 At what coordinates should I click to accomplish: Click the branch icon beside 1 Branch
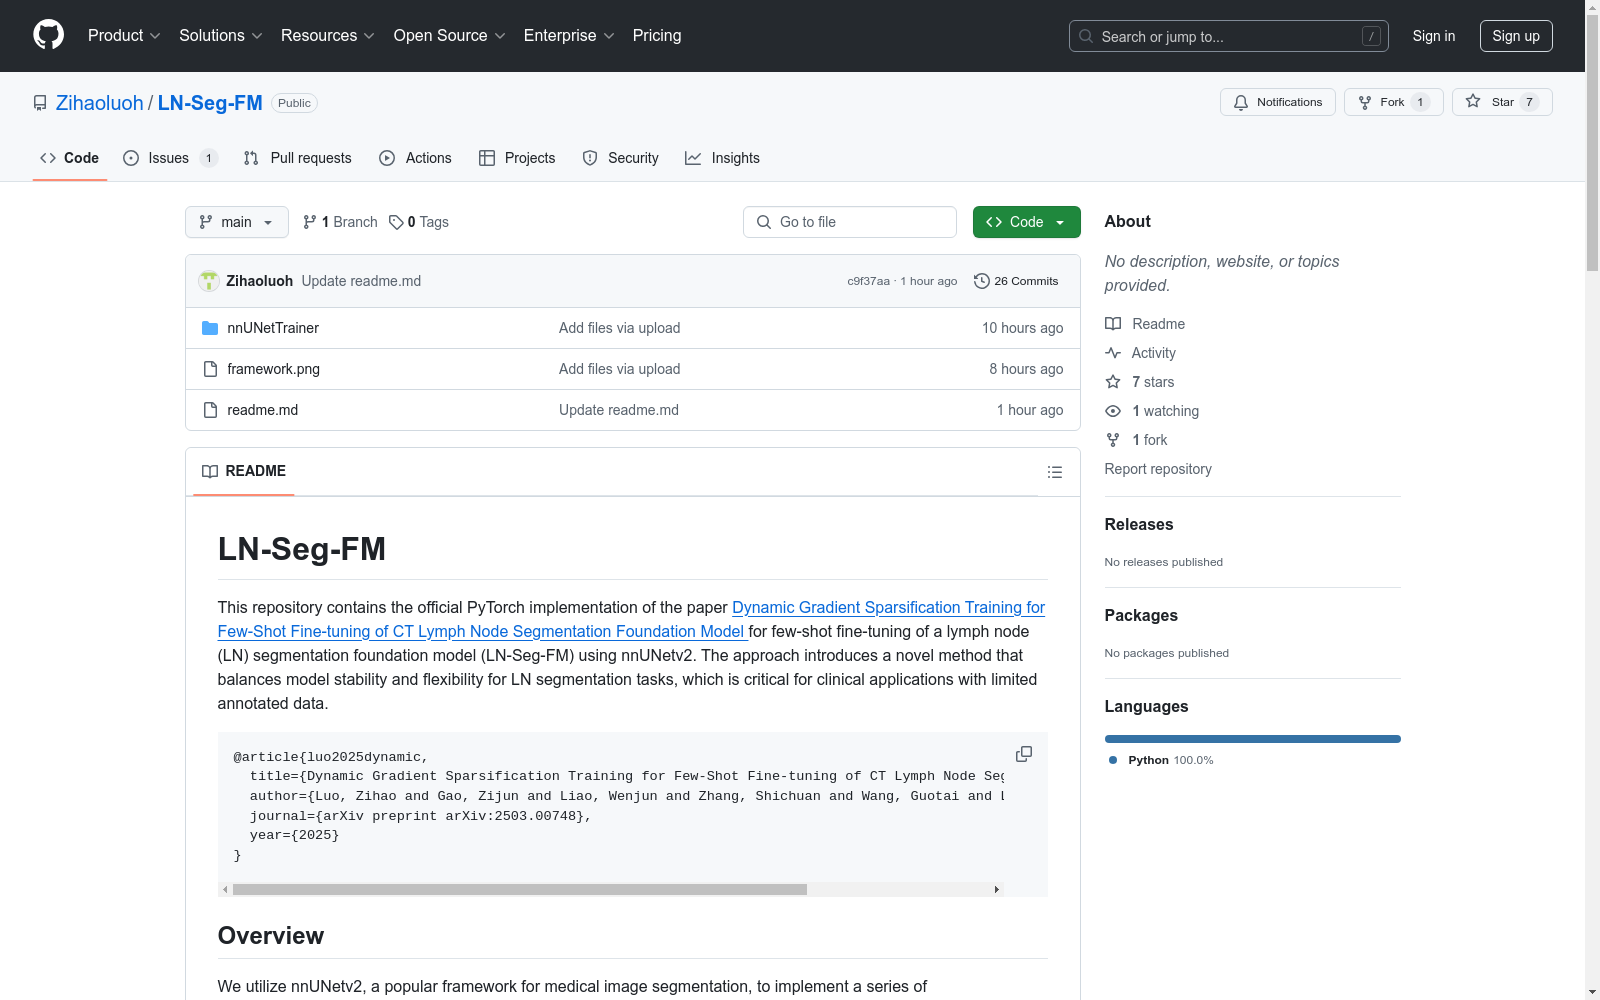pyautogui.click(x=310, y=222)
